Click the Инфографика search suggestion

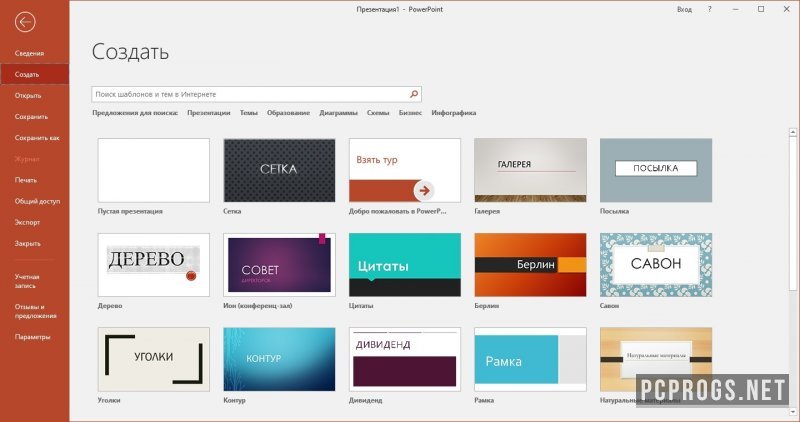[454, 113]
